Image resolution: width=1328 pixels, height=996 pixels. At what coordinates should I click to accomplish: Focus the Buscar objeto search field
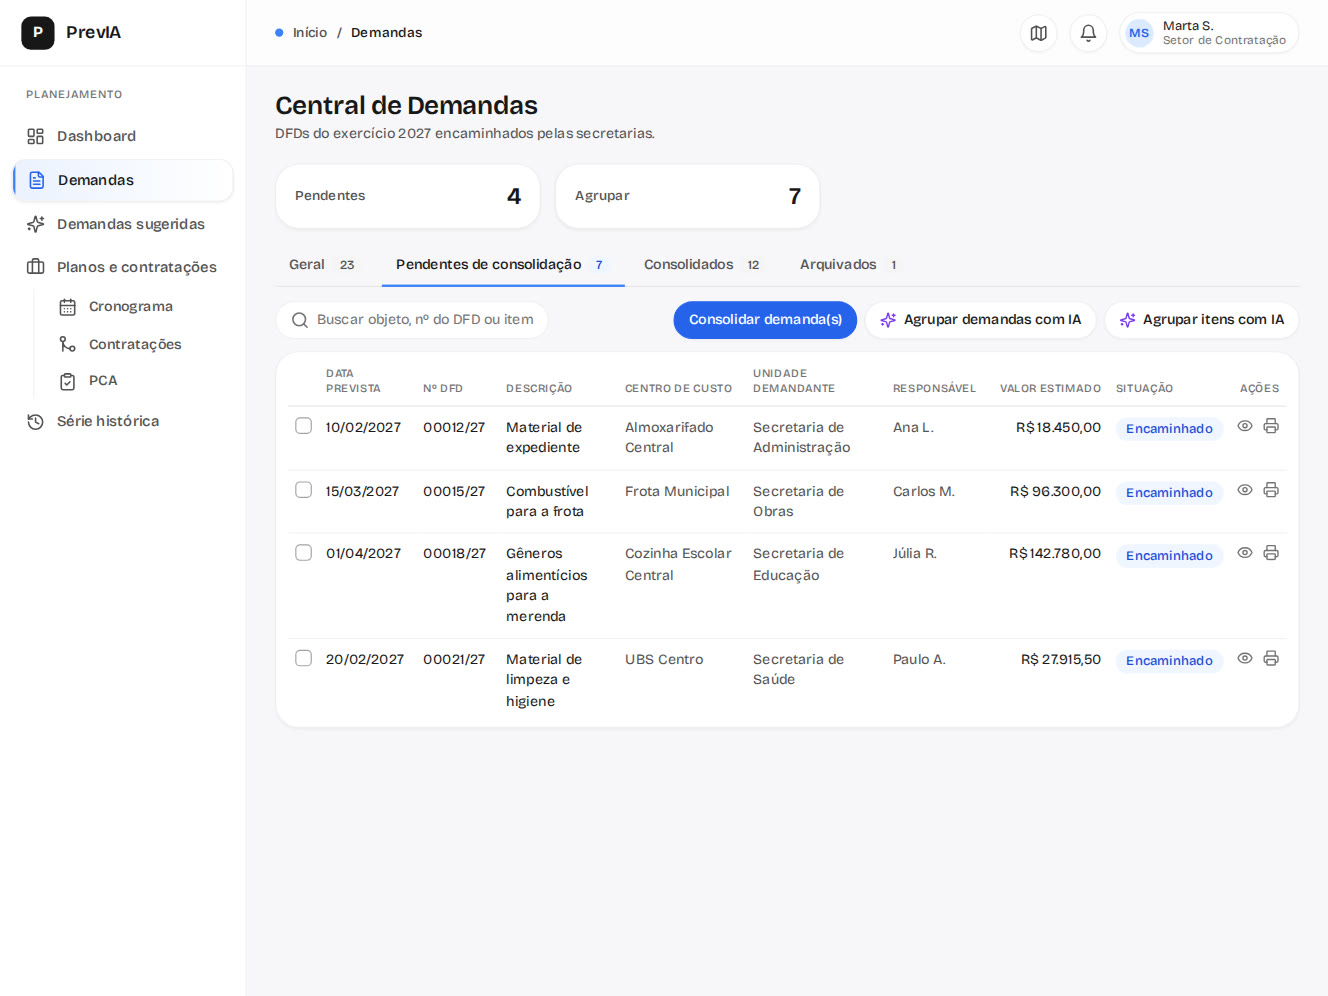[412, 320]
